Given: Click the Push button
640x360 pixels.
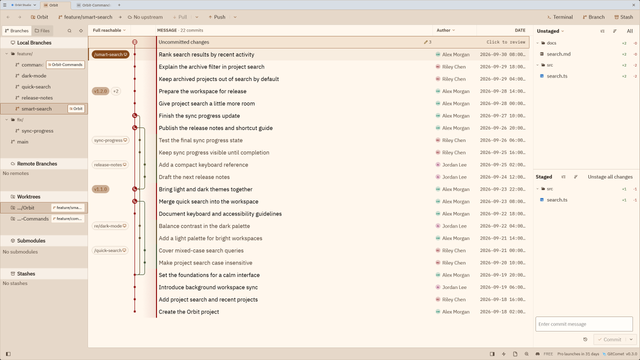Looking at the screenshot, I should [217, 17].
